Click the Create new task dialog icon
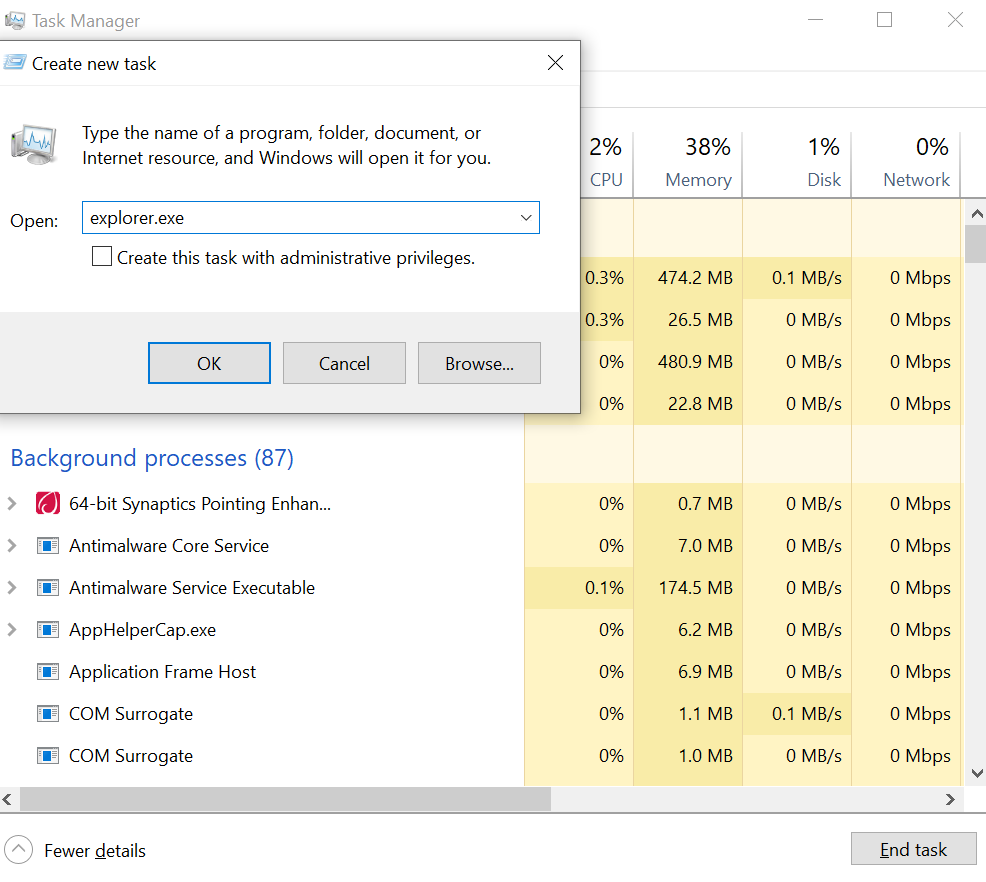This screenshot has height=882, width=986. pyautogui.click(x=15, y=63)
